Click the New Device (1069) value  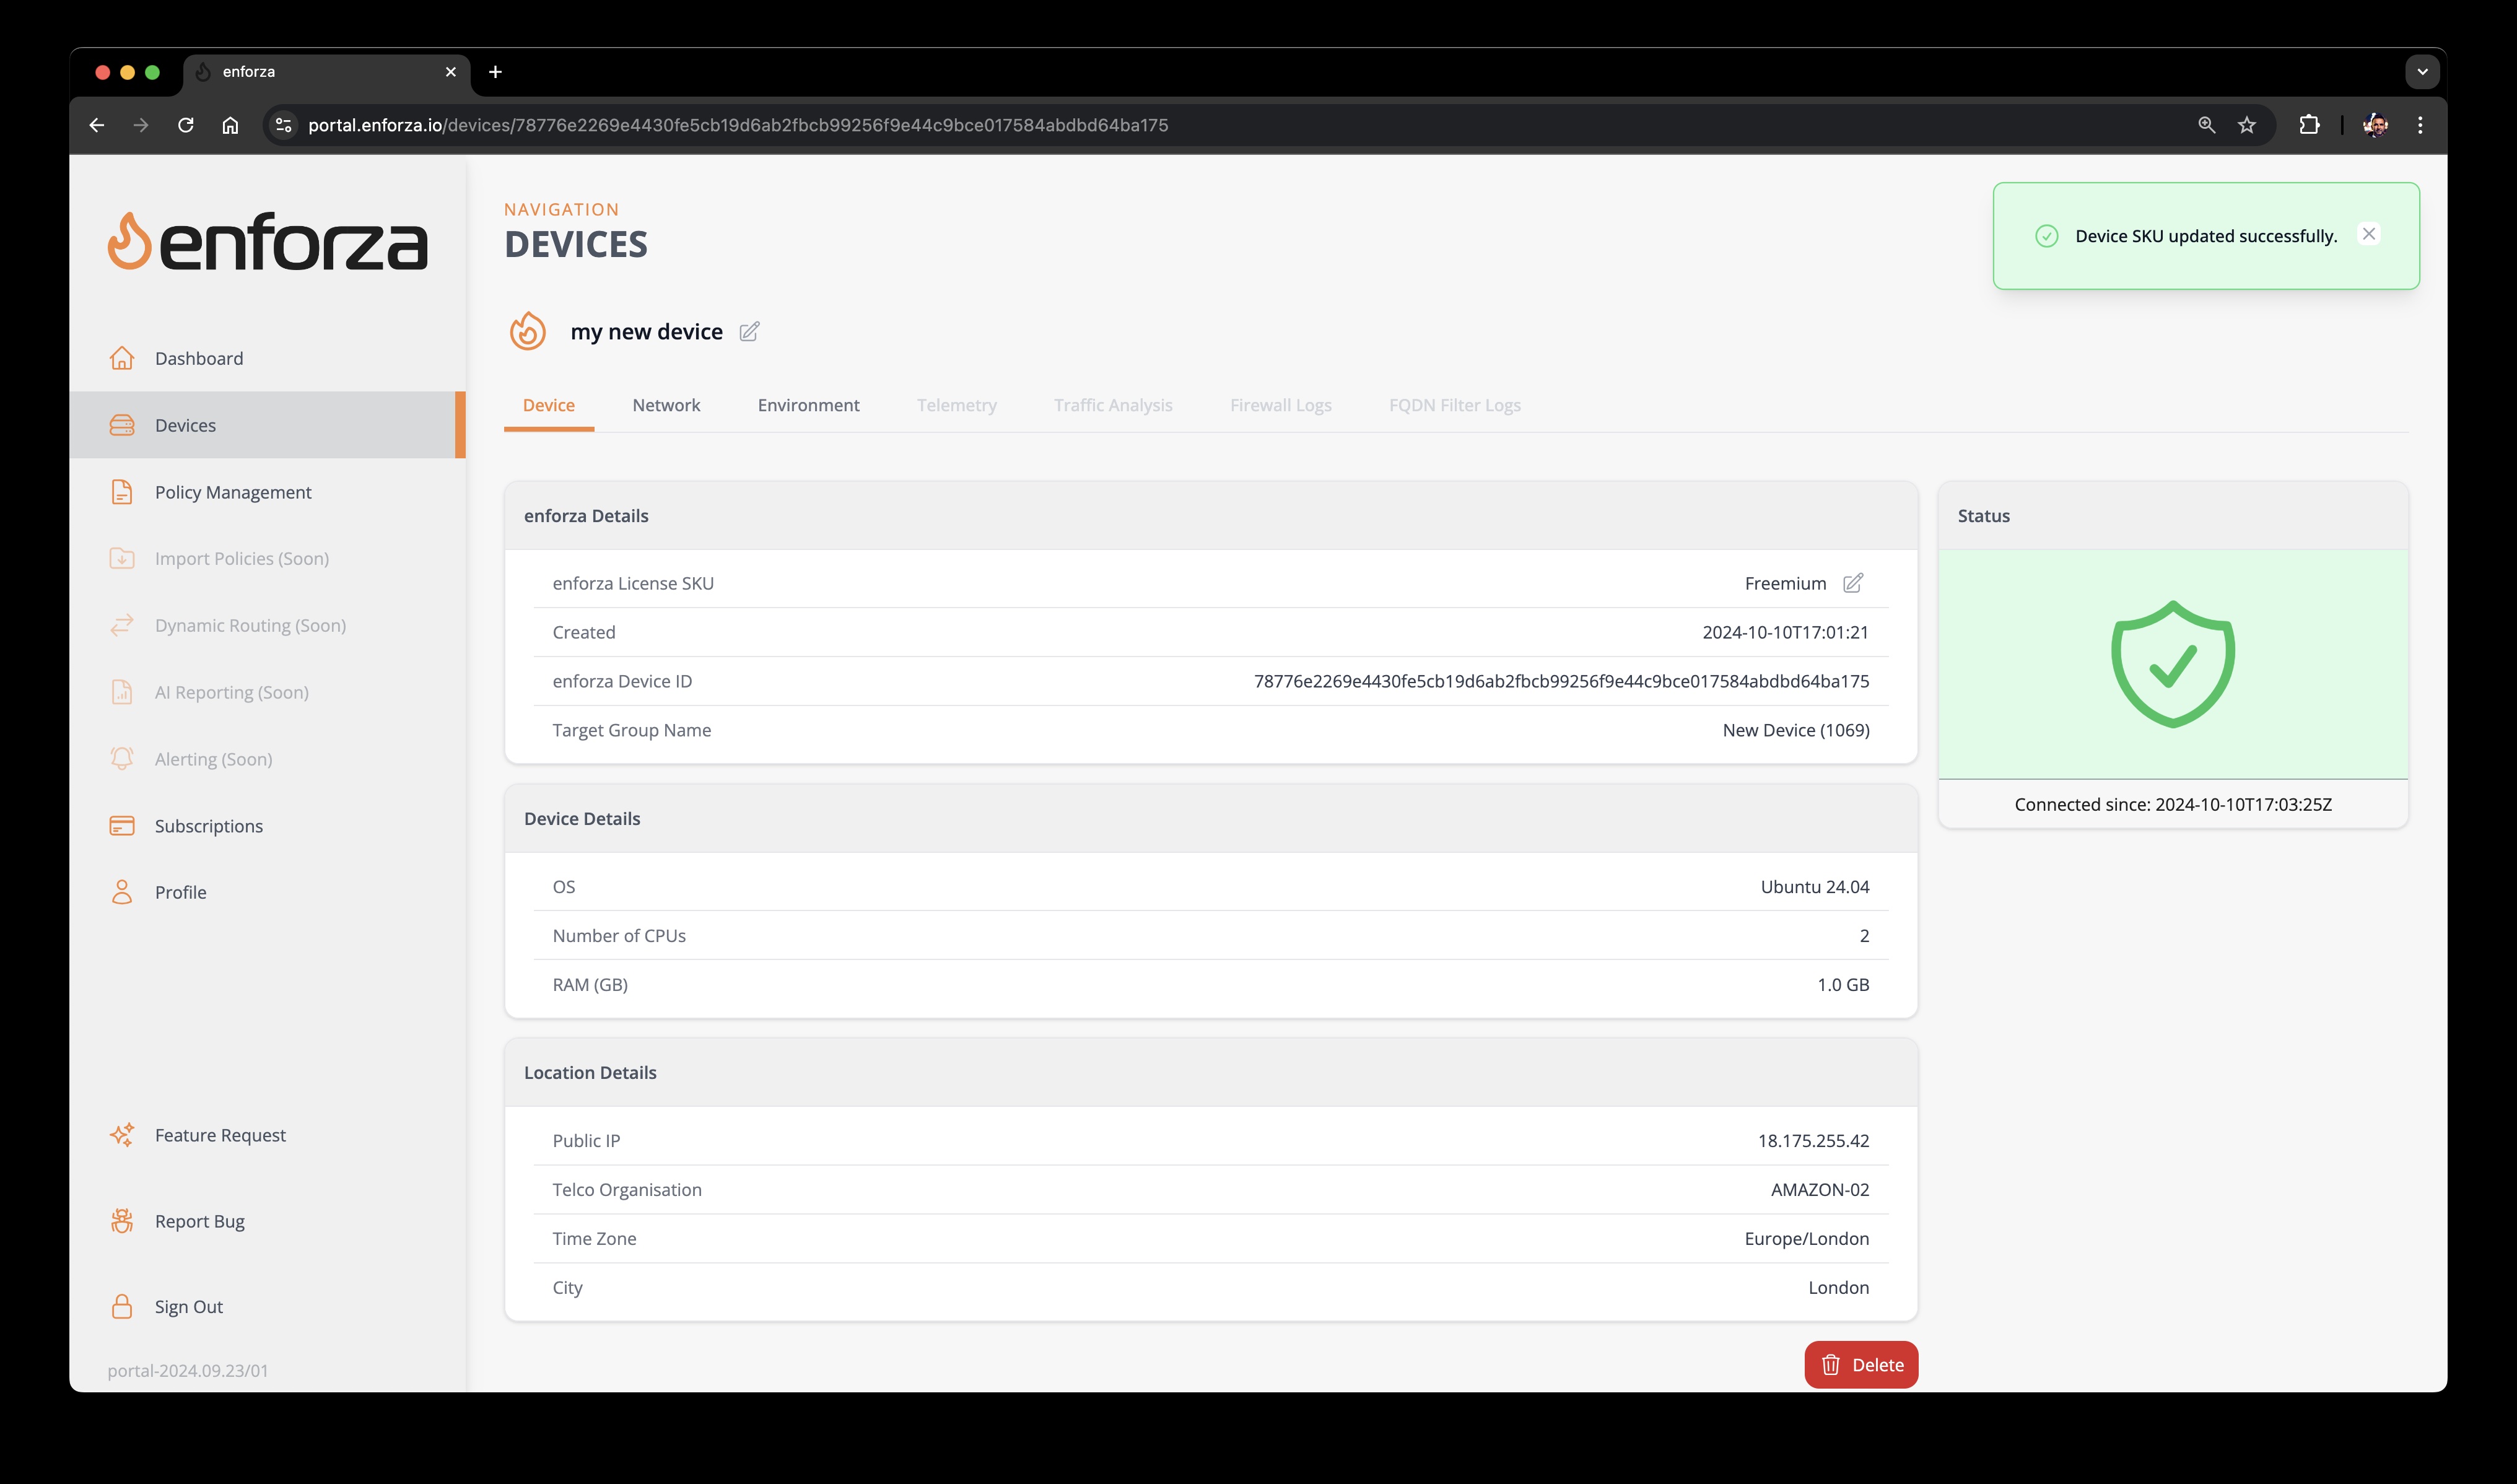coord(1796,730)
